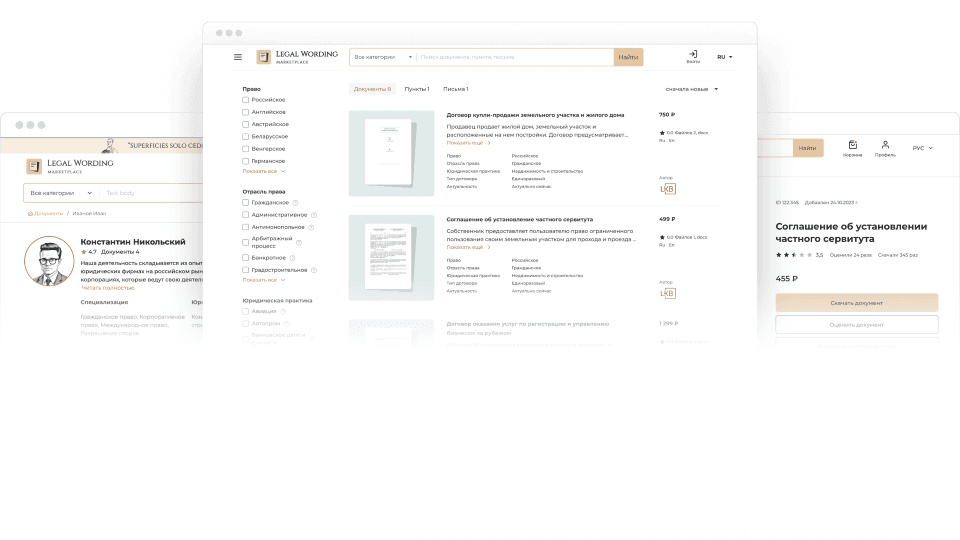Click 'Читать полностью' link in author profile
This screenshot has width=960, height=540.
(106, 287)
